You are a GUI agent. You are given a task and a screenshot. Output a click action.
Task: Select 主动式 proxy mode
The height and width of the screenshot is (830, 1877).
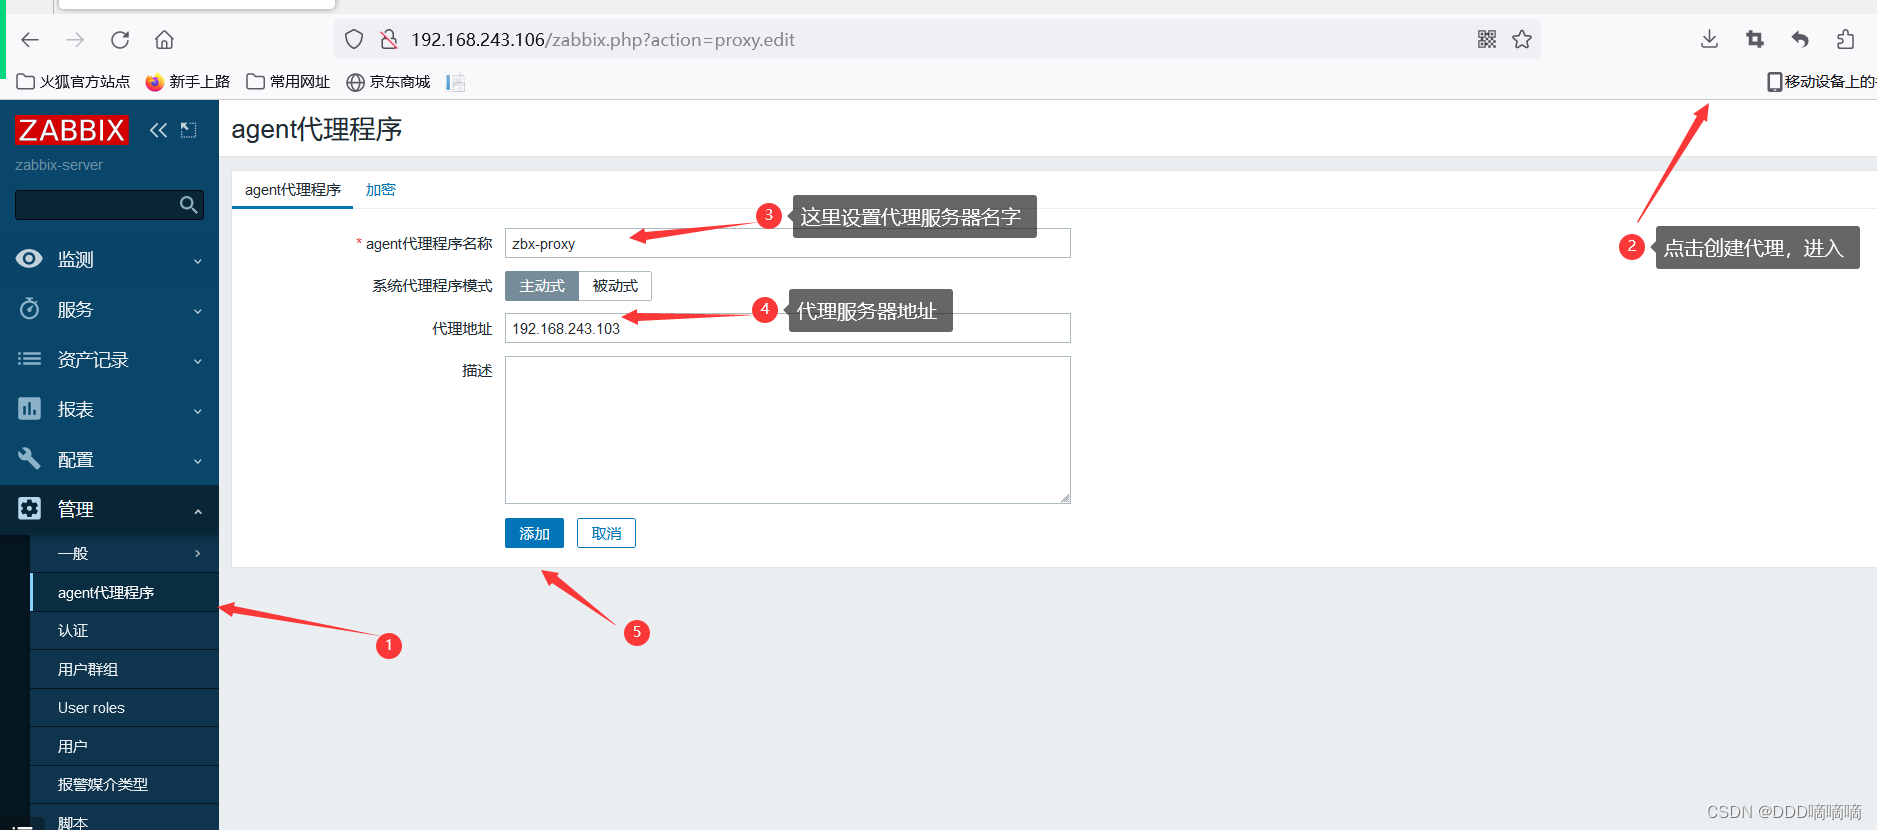pyautogui.click(x=542, y=286)
